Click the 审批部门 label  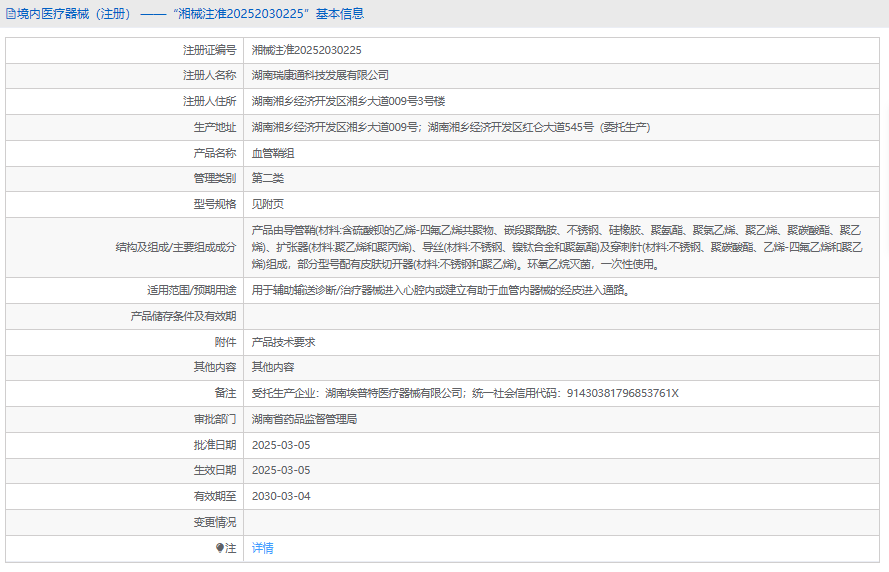pos(215,420)
